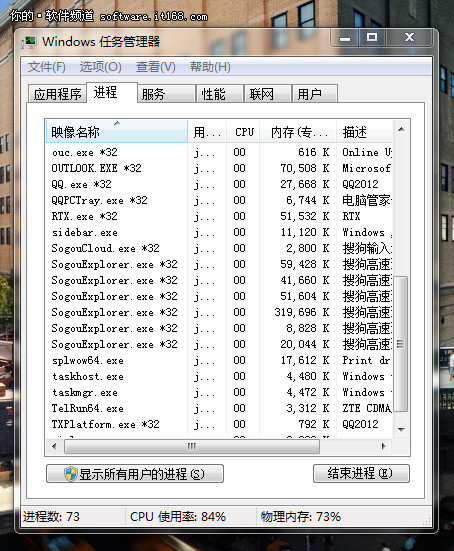Select SogouExplorer.exe using 319,696 K

219,312
